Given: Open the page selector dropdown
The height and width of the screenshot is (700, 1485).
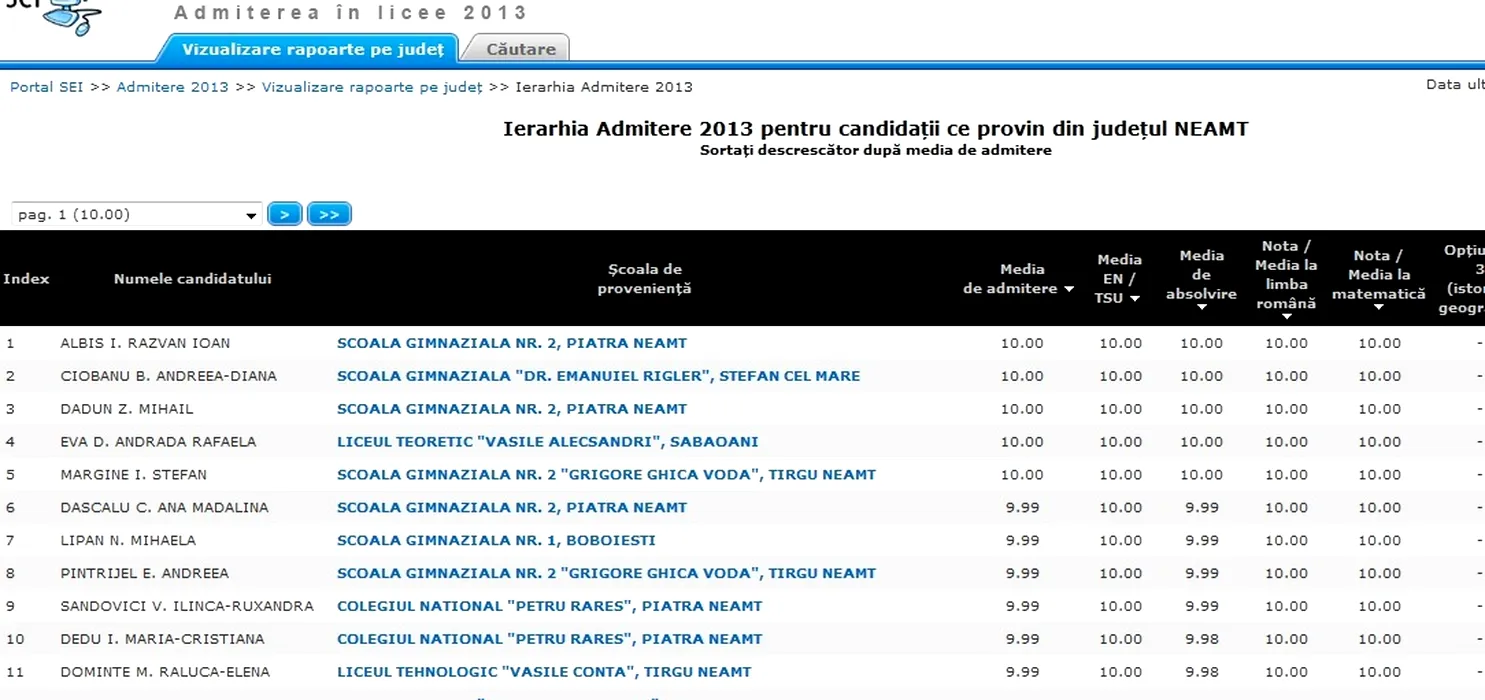Looking at the screenshot, I should pos(251,215).
